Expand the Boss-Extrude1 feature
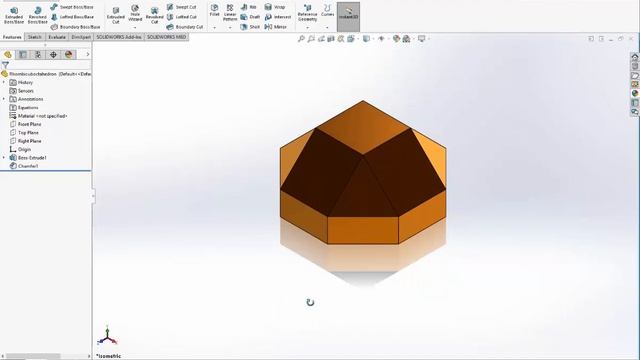 tap(4, 158)
